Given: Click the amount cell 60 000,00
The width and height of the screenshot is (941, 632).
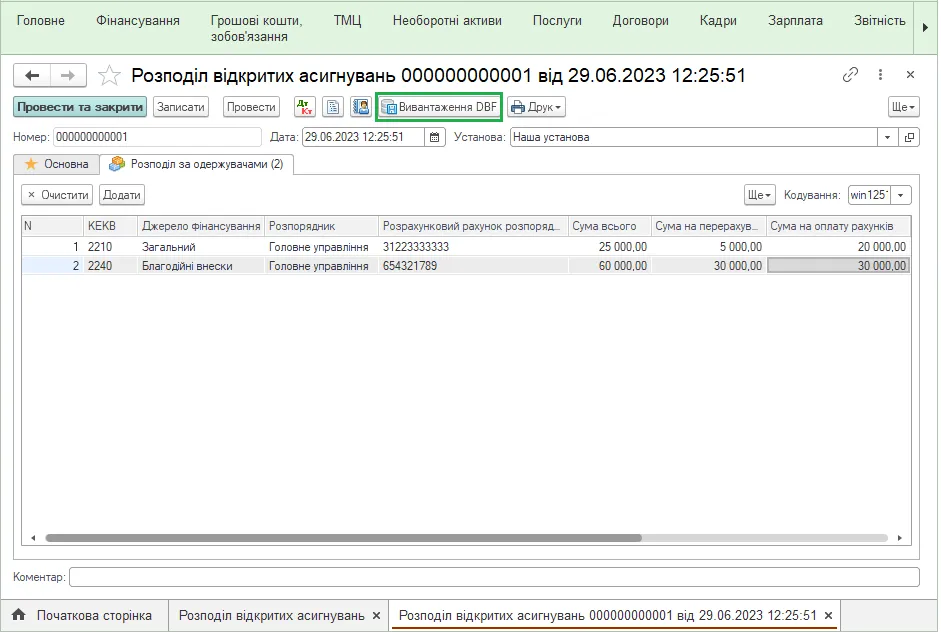Looking at the screenshot, I should pos(610,266).
